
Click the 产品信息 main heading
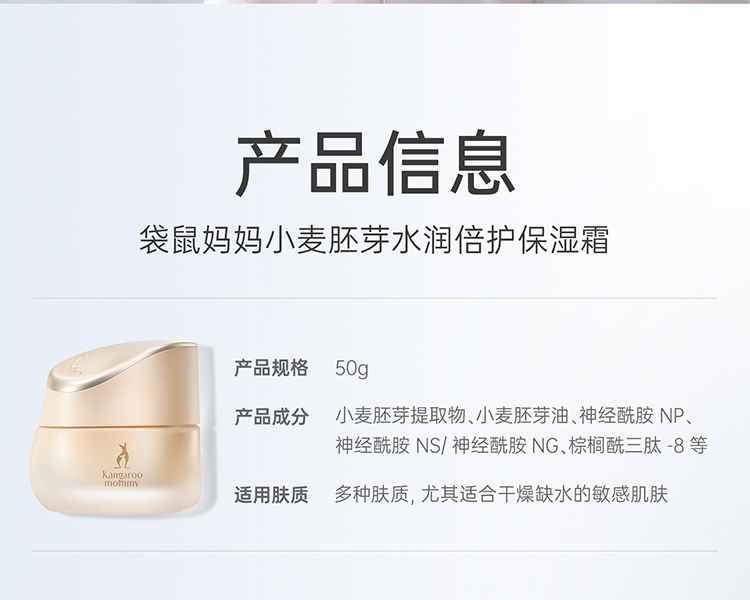[x=375, y=161]
